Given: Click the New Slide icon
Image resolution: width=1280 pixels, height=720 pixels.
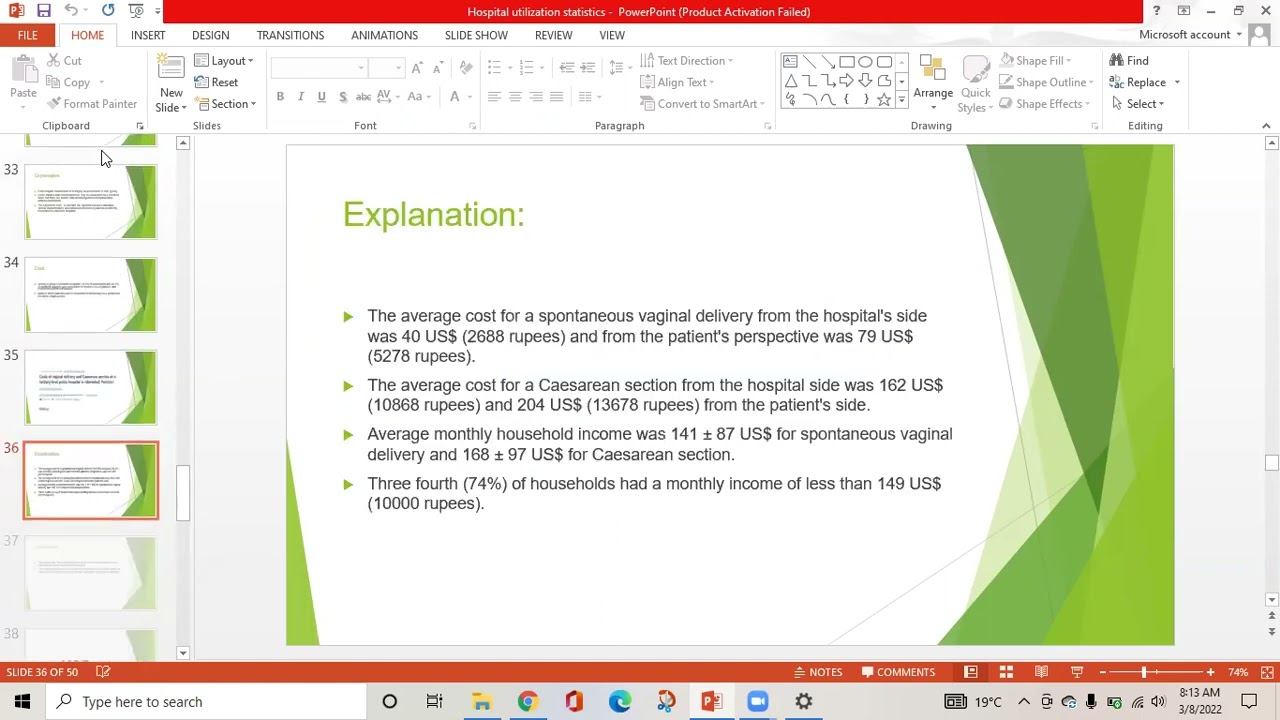Looking at the screenshot, I should 171,68.
